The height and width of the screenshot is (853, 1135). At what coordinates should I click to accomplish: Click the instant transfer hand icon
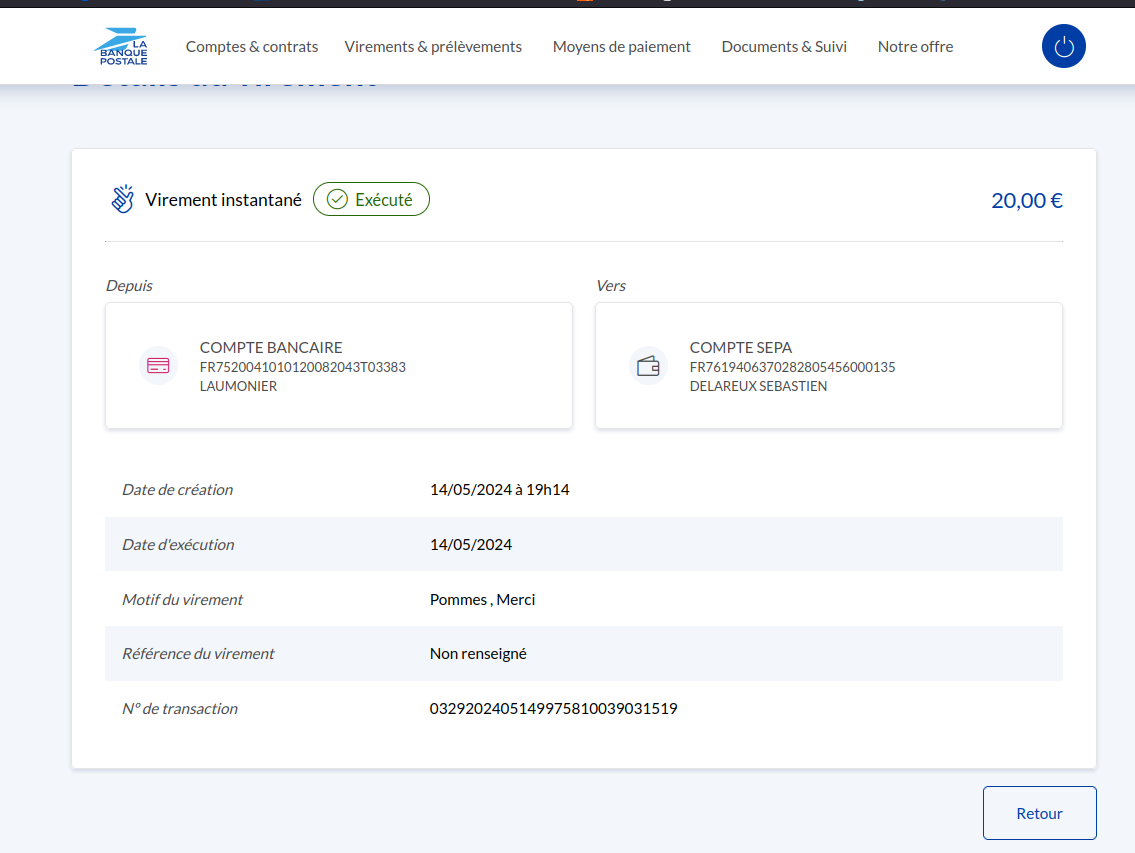click(122, 199)
